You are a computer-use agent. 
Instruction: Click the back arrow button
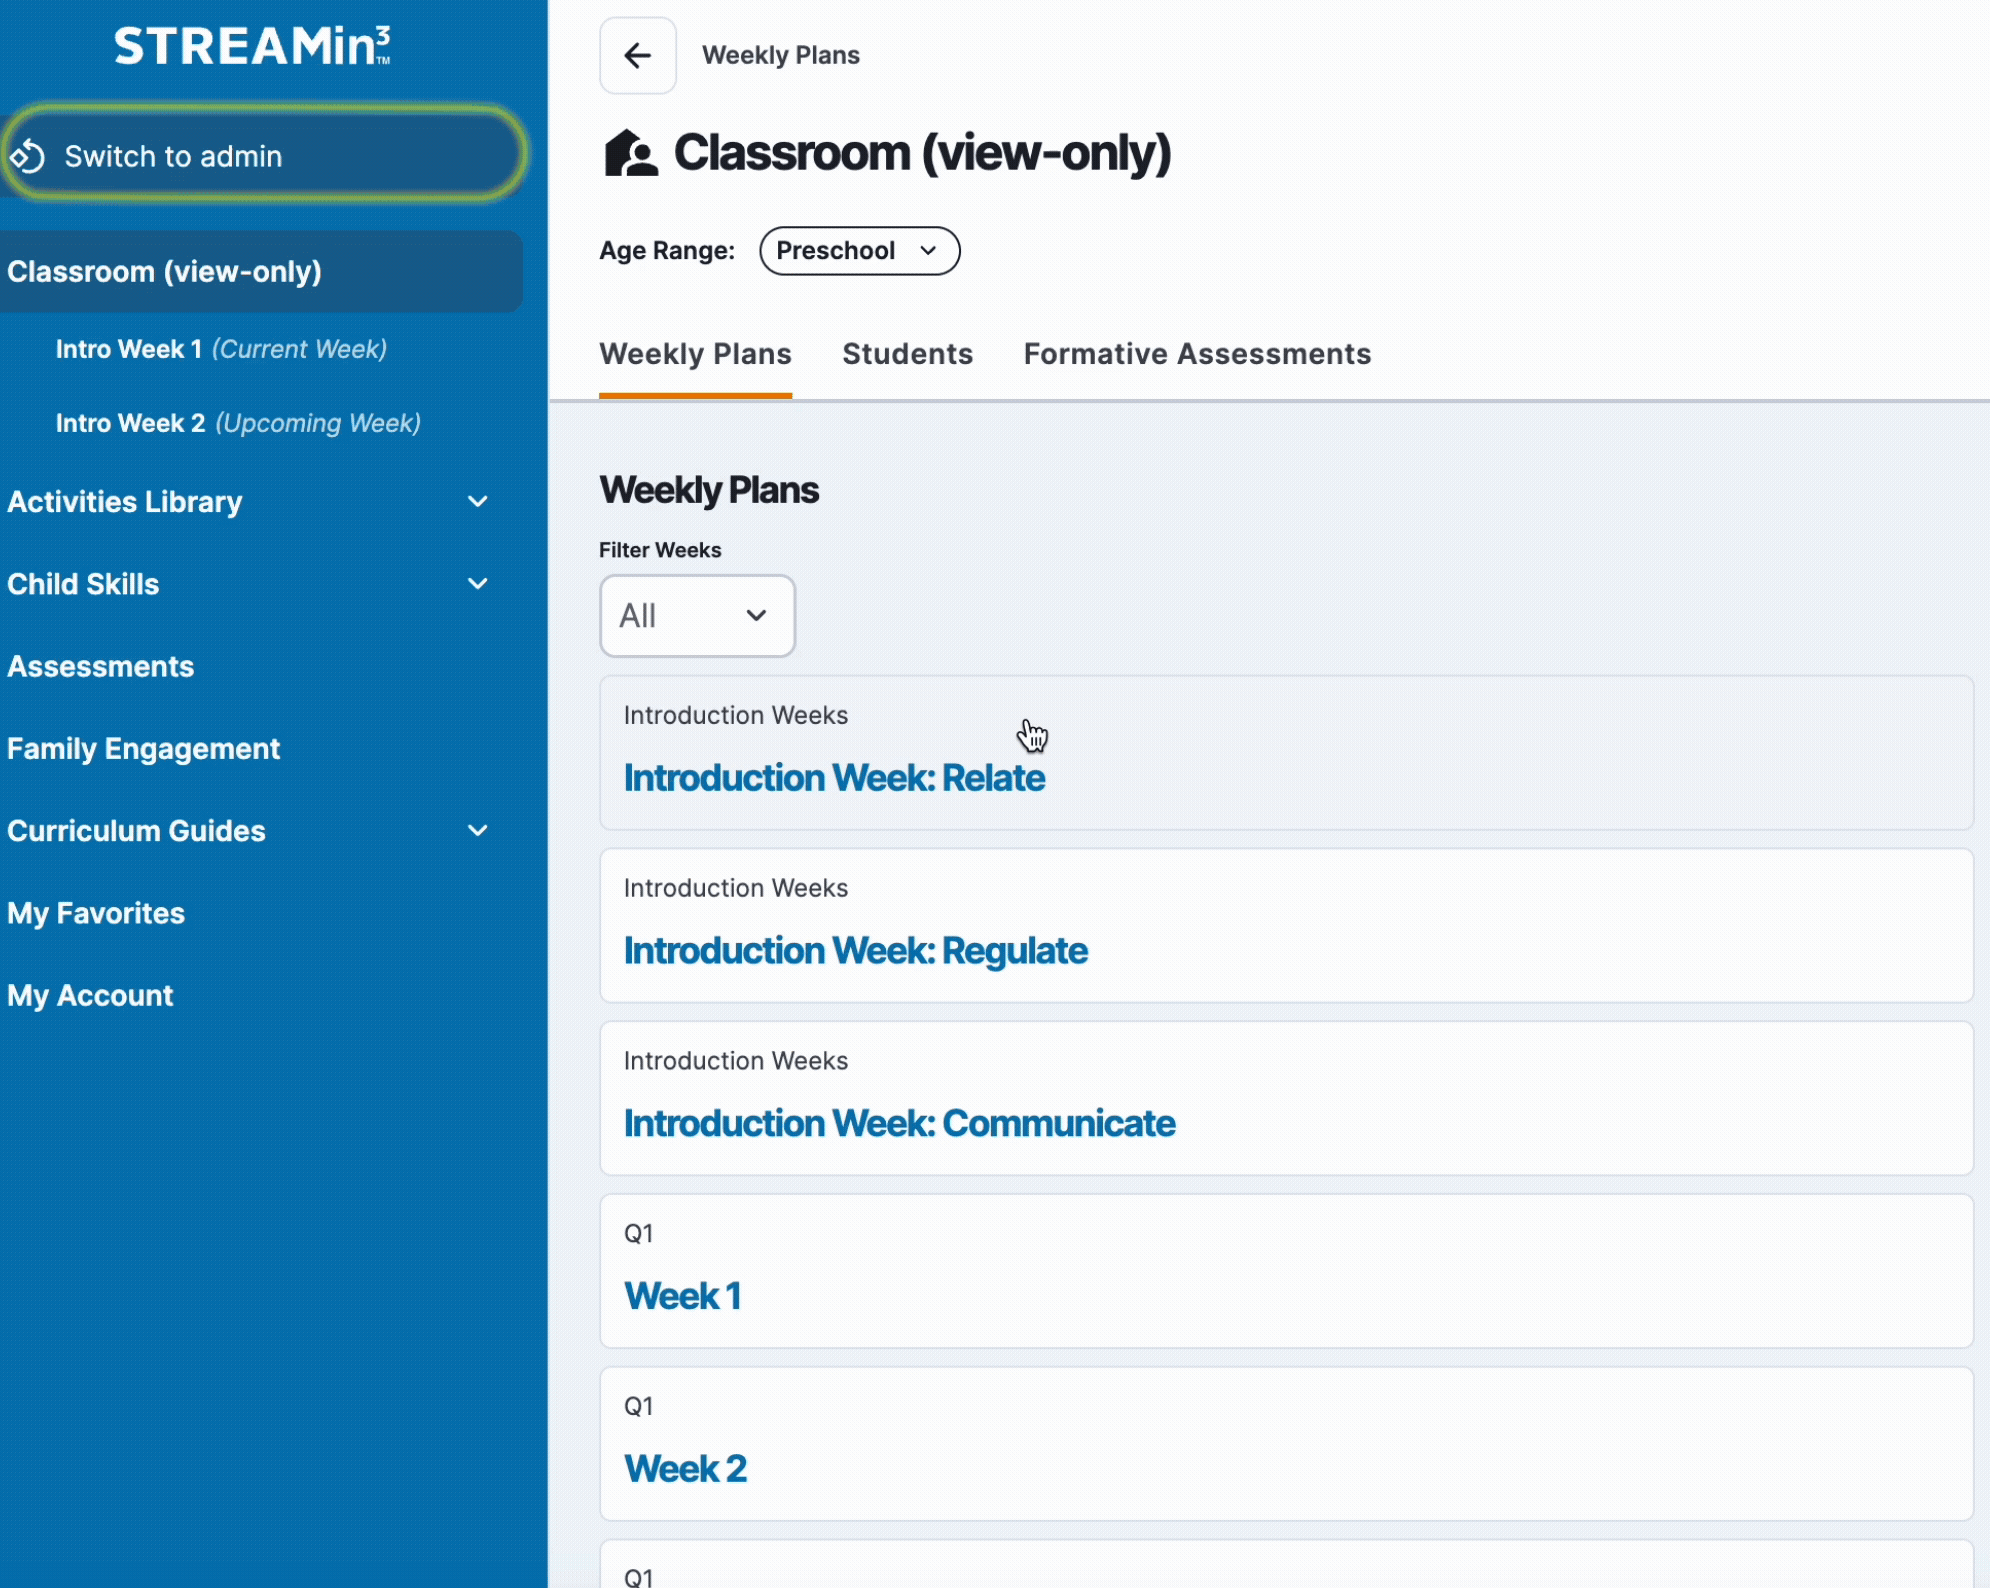(638, 56)
